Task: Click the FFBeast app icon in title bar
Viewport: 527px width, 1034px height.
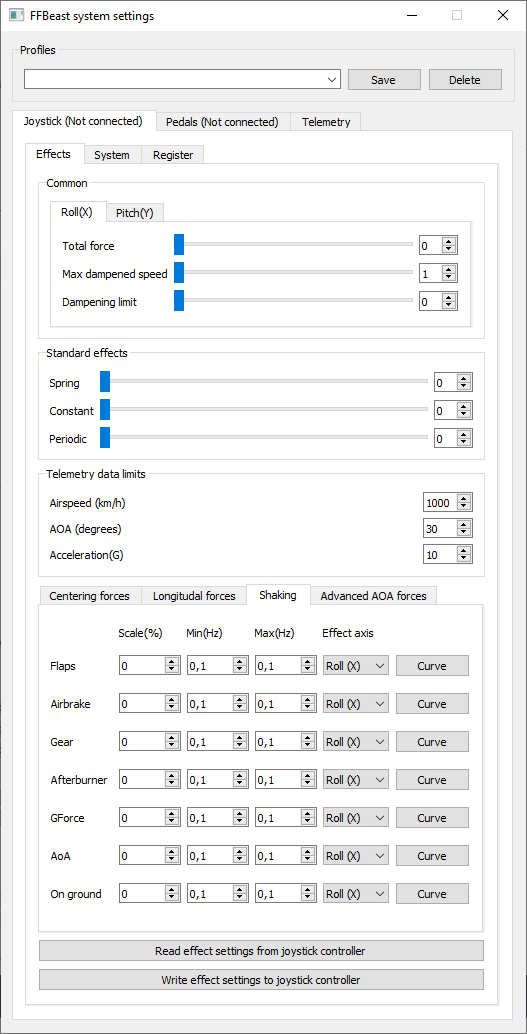Action: [x=17, y=15]
